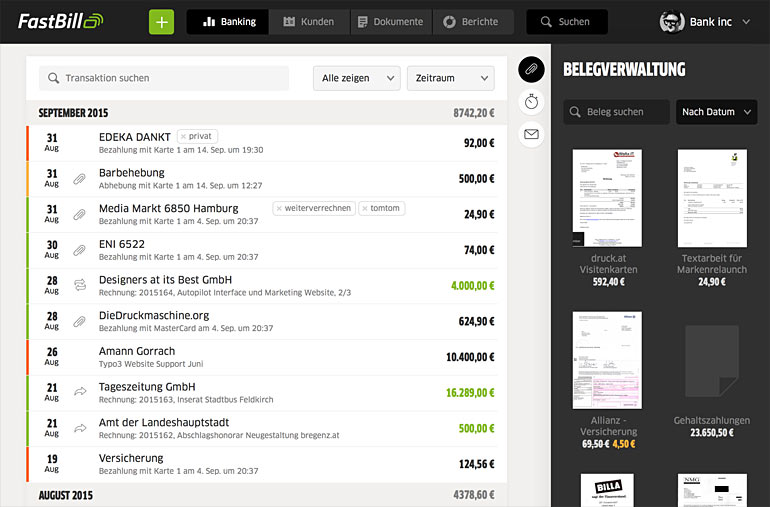The width and height of the screenshot is (770, 507).
Task: Click the 16.289,00 € green amount
Action: [x=470, y=393]
